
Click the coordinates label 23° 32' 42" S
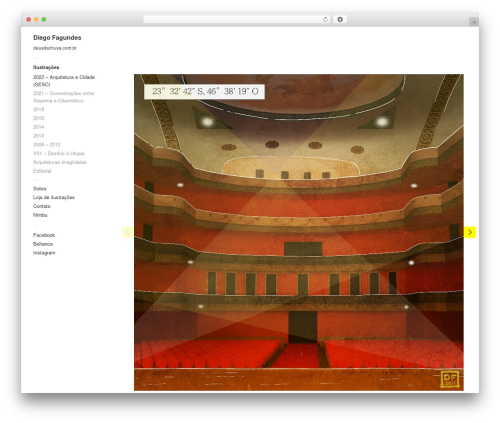point(204,91)
